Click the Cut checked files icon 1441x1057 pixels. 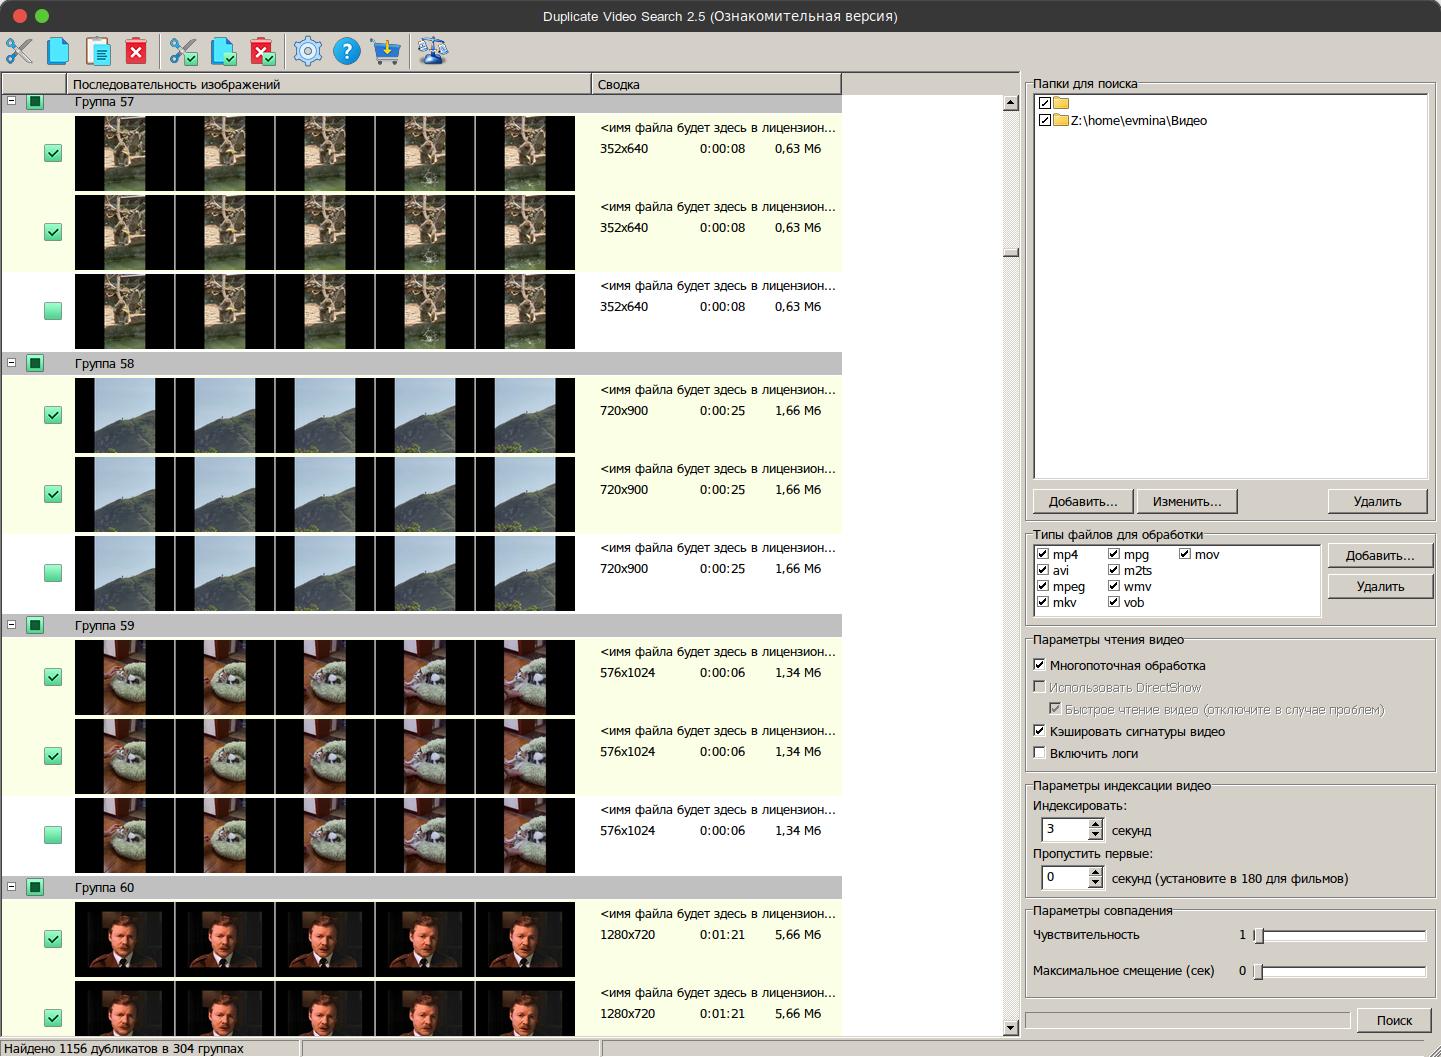(184, 51)
